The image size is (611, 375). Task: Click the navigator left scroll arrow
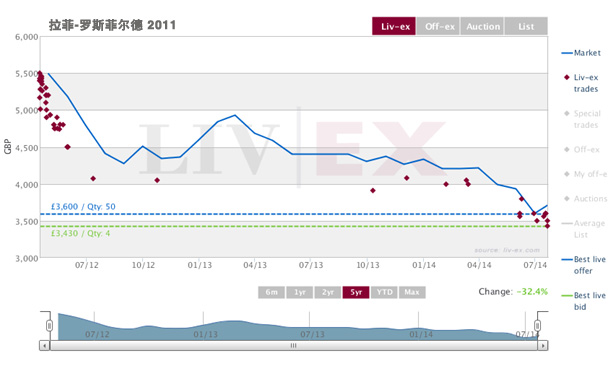44,345
